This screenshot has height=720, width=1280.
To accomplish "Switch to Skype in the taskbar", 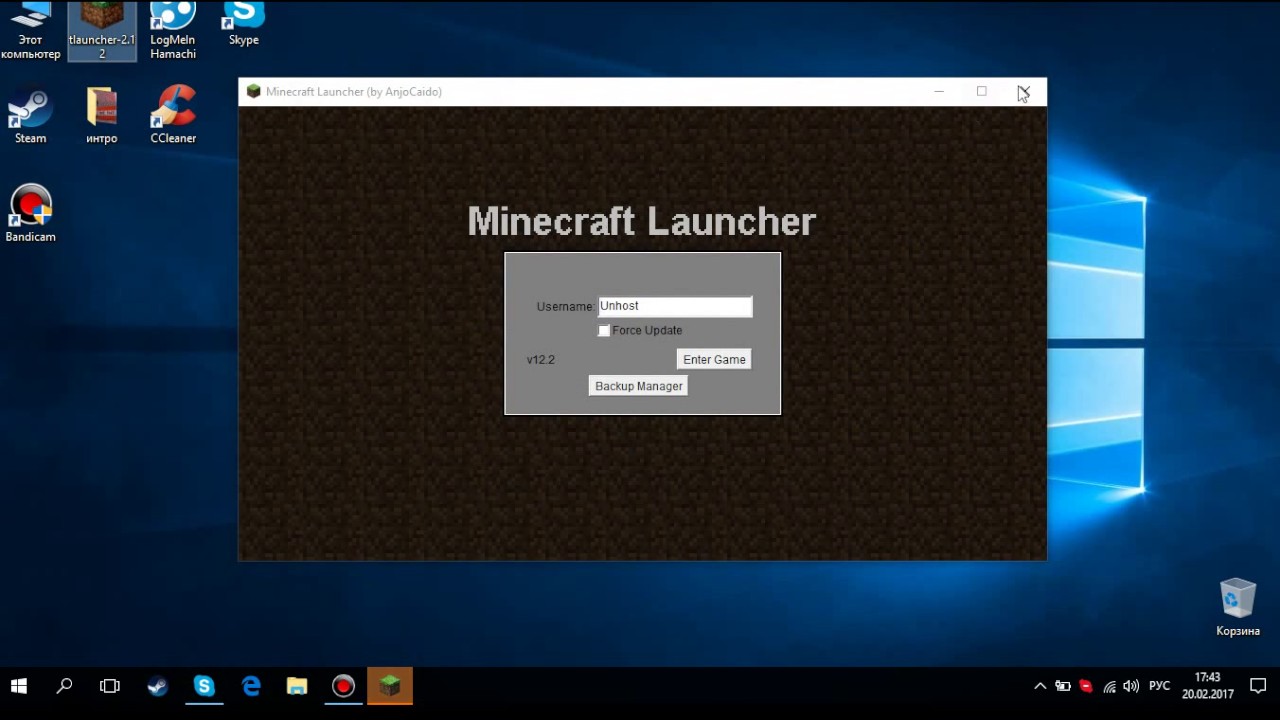I will (204, 686).
